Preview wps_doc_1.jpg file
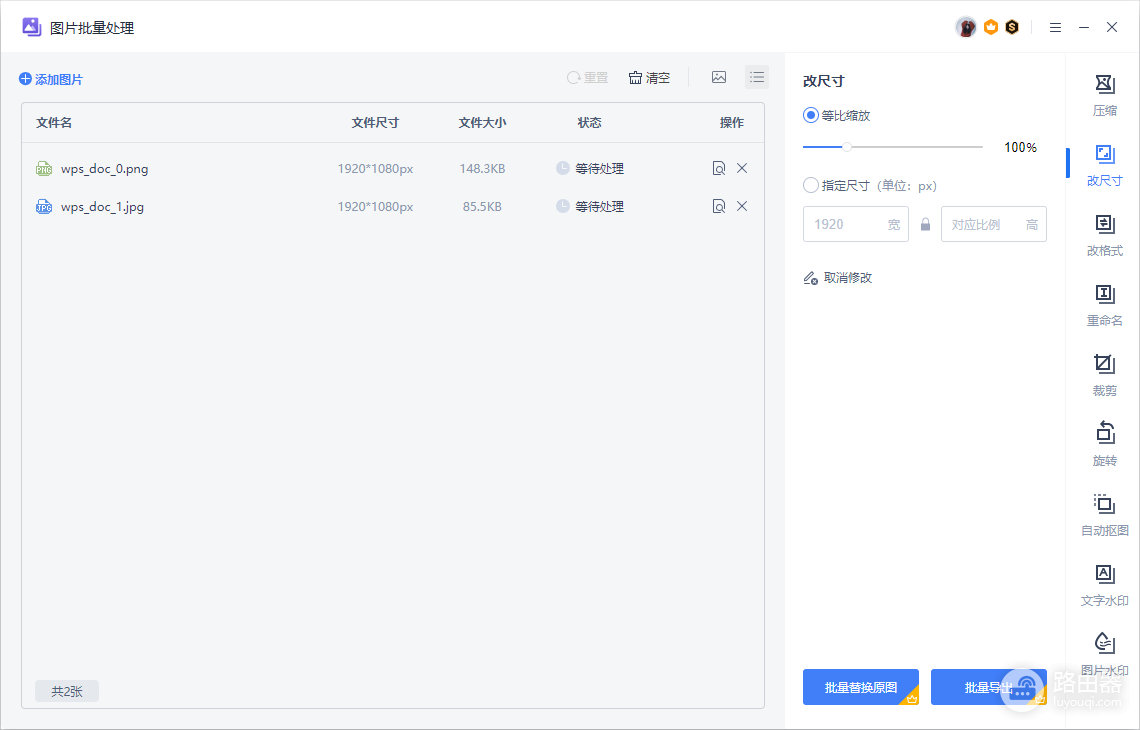Viewport: 1140px width, 730px height. [719, 206]
